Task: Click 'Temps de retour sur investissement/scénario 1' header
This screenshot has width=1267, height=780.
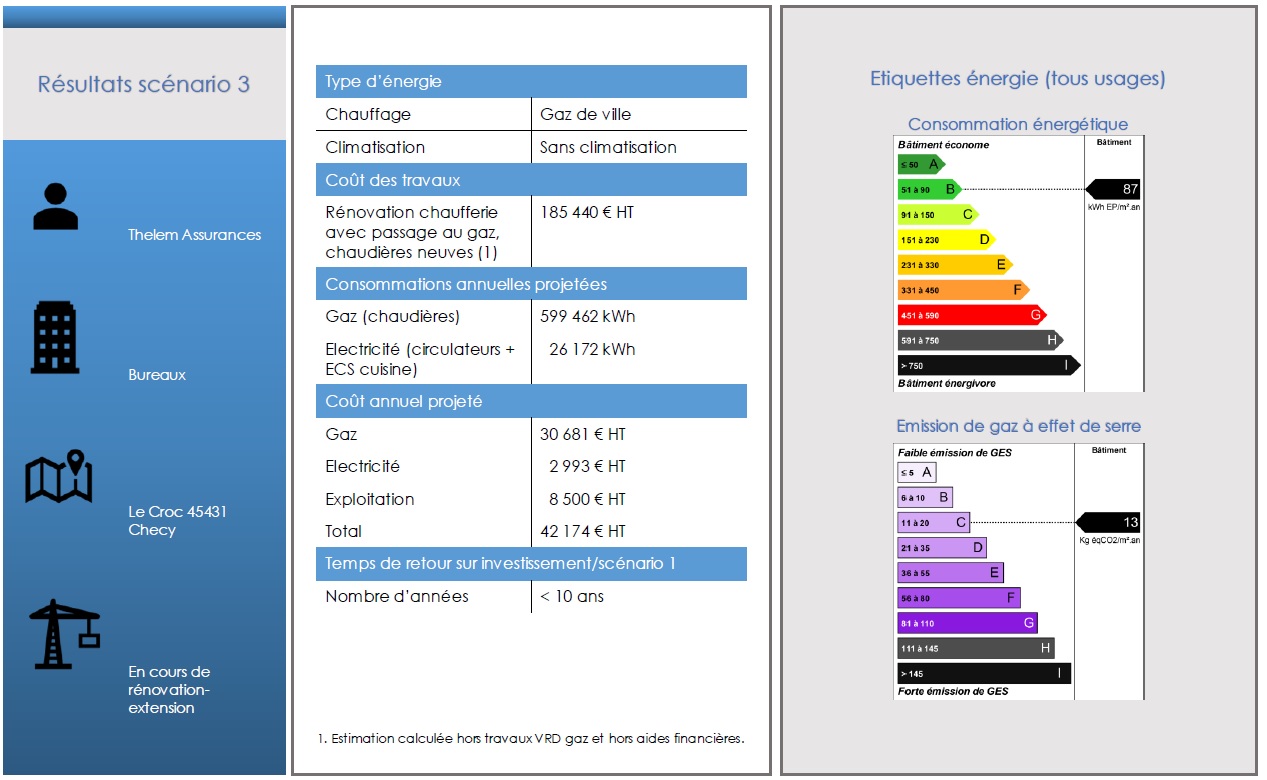Action: coord(531,564)
